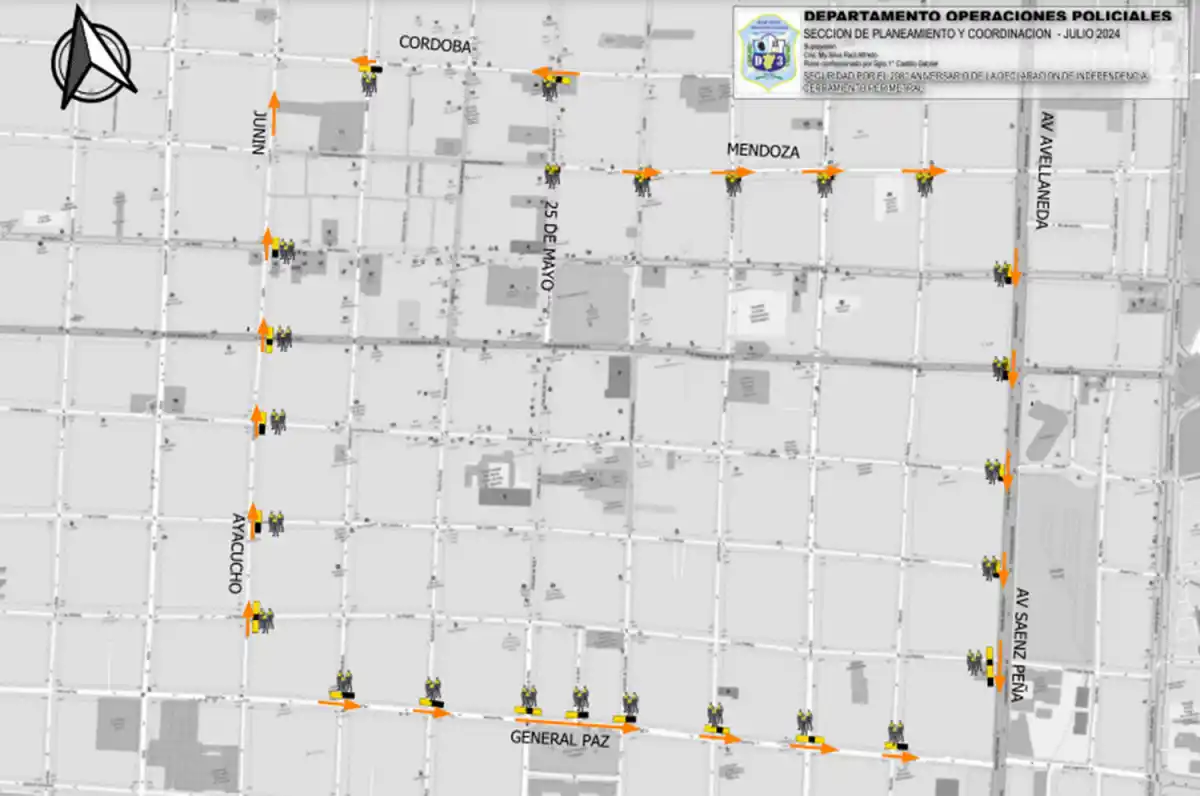Screen dimensions: 1200x796
Task: Select the police marker at Mendoza and 25 de Mayo
Action: click(552, 176)
